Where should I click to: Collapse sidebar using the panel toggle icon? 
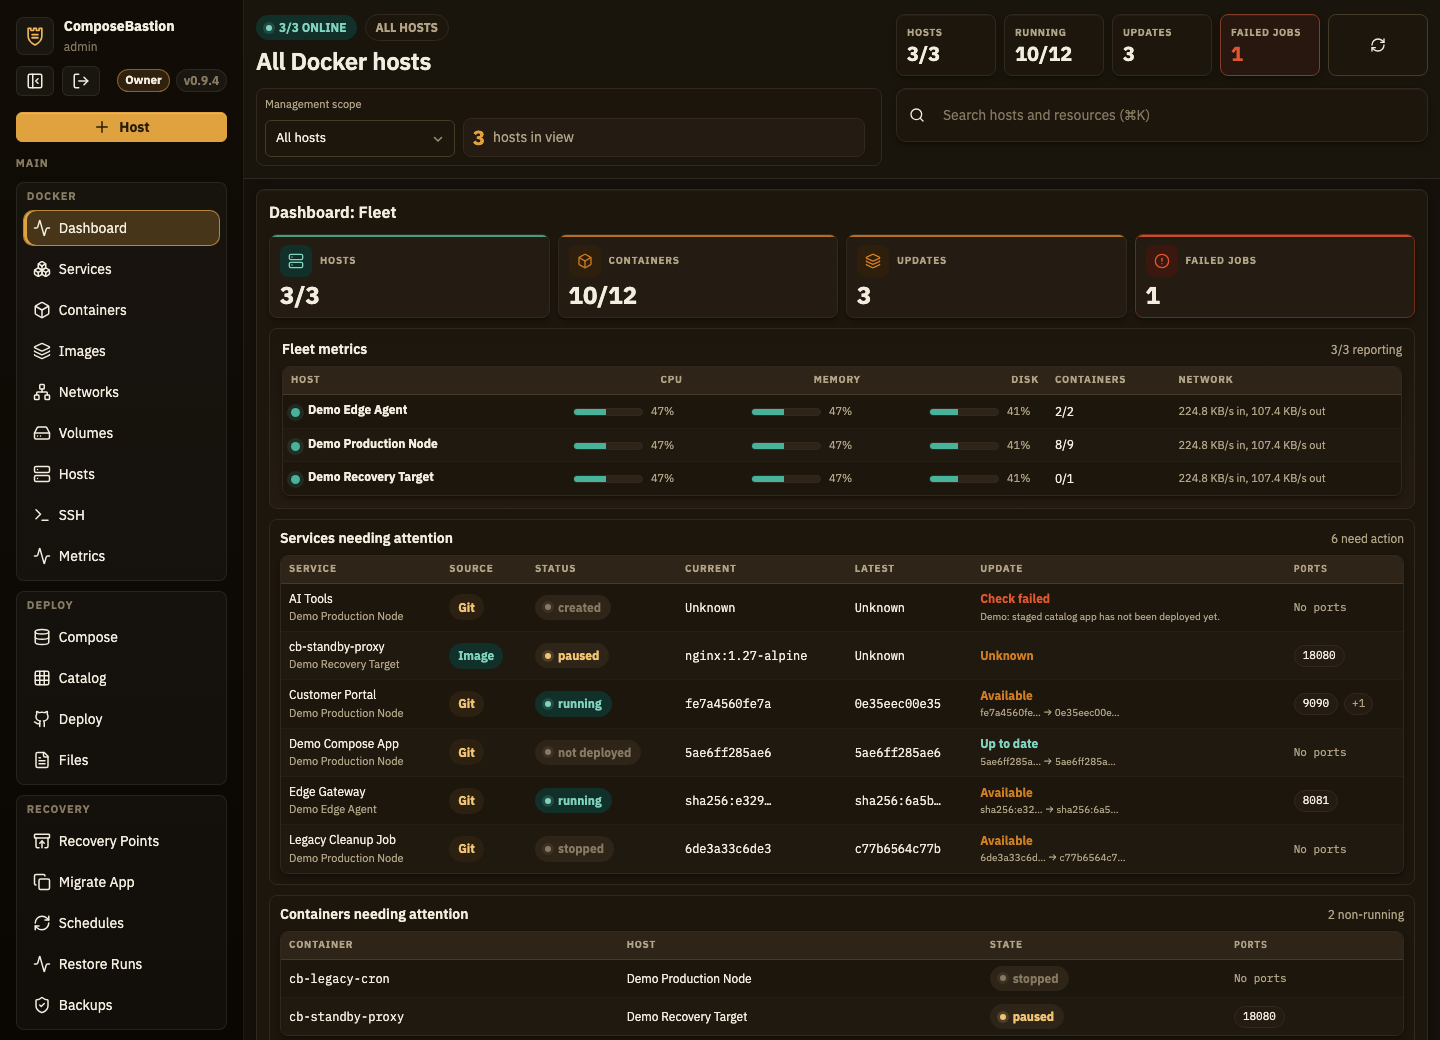point(35,81)
